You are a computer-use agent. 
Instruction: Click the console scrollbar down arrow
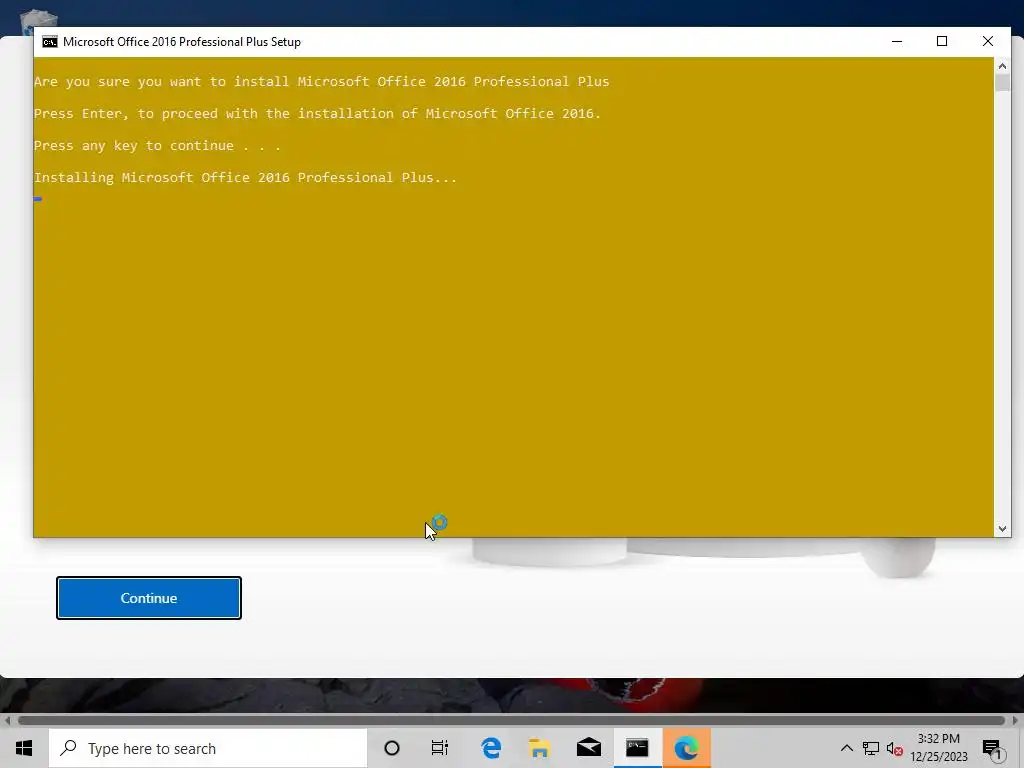(x=1002, y=529)
